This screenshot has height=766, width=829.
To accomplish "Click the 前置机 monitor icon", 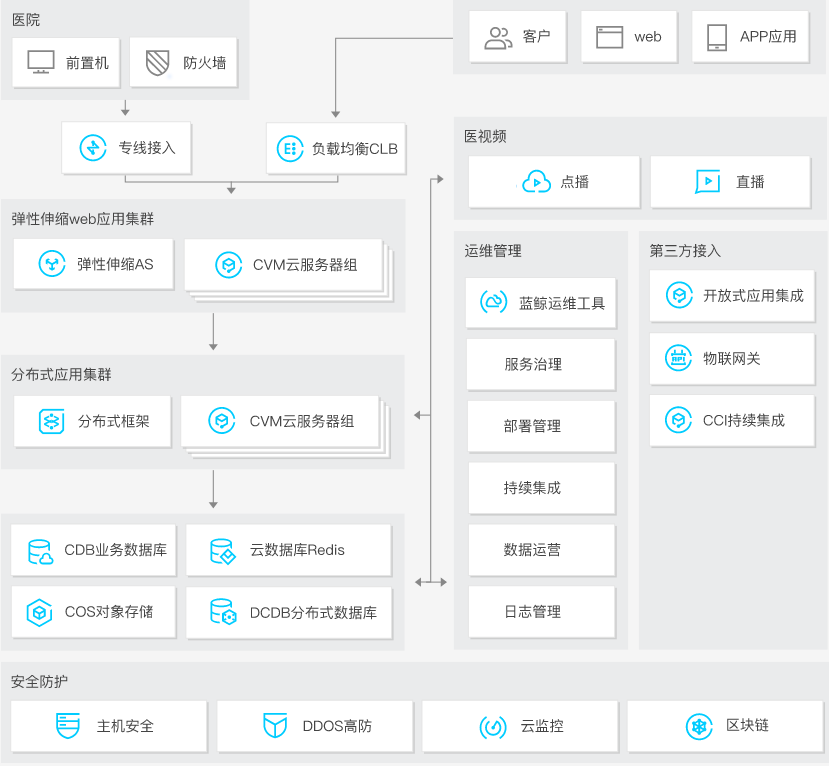I will click(x=41, y=63).
